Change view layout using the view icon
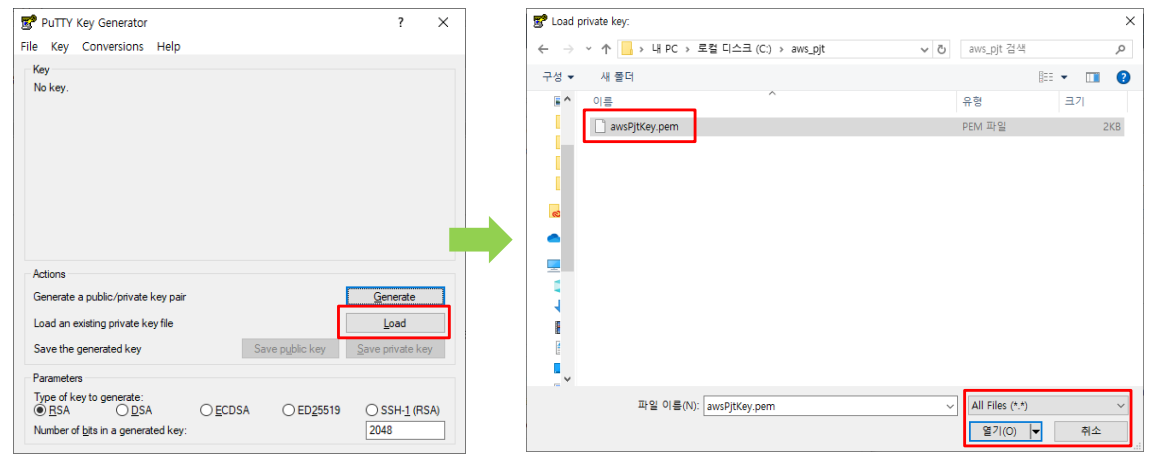This screenshot has height=468, width=1157. [x=1045, y=77]
